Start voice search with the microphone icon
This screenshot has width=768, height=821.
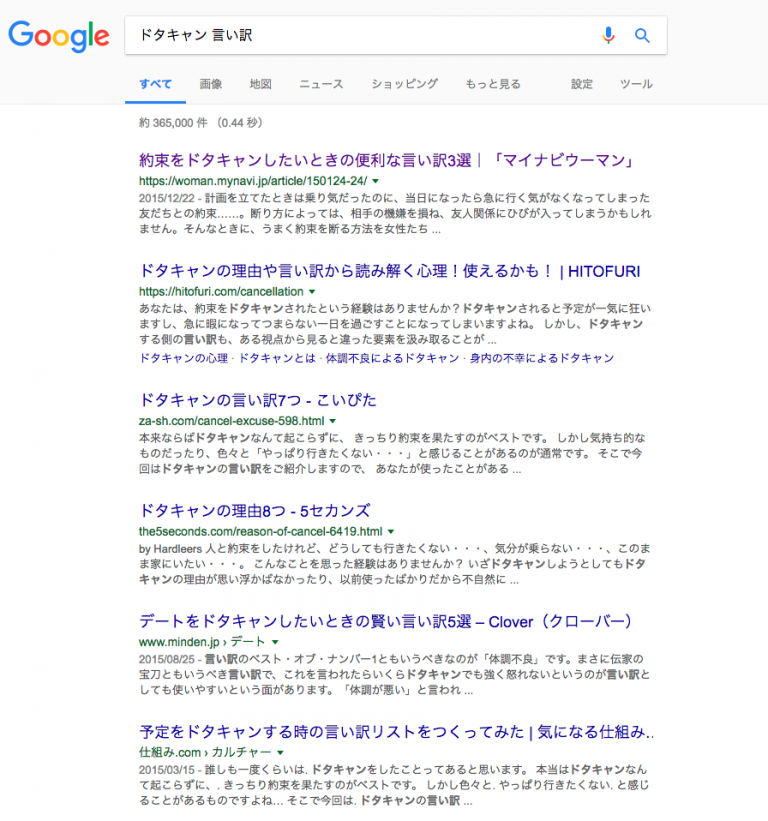click(608, 35)
